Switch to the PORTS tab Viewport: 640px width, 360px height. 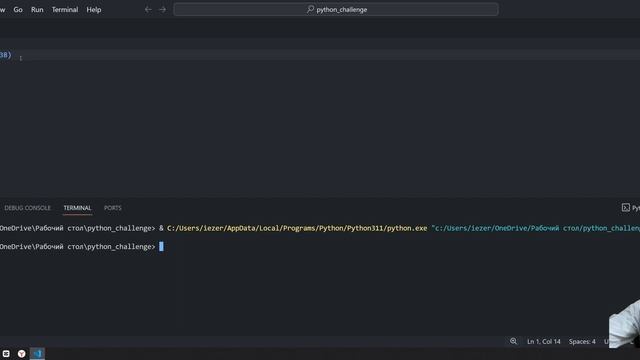(113, 208)
